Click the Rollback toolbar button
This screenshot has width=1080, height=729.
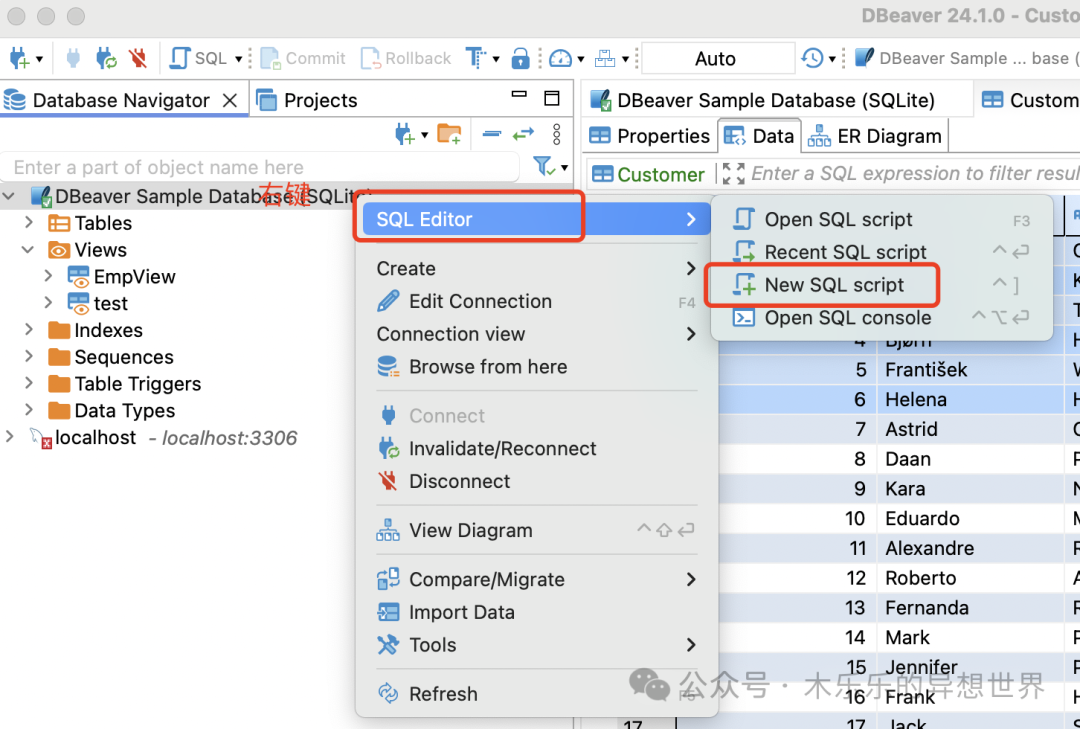click(406, 59)
